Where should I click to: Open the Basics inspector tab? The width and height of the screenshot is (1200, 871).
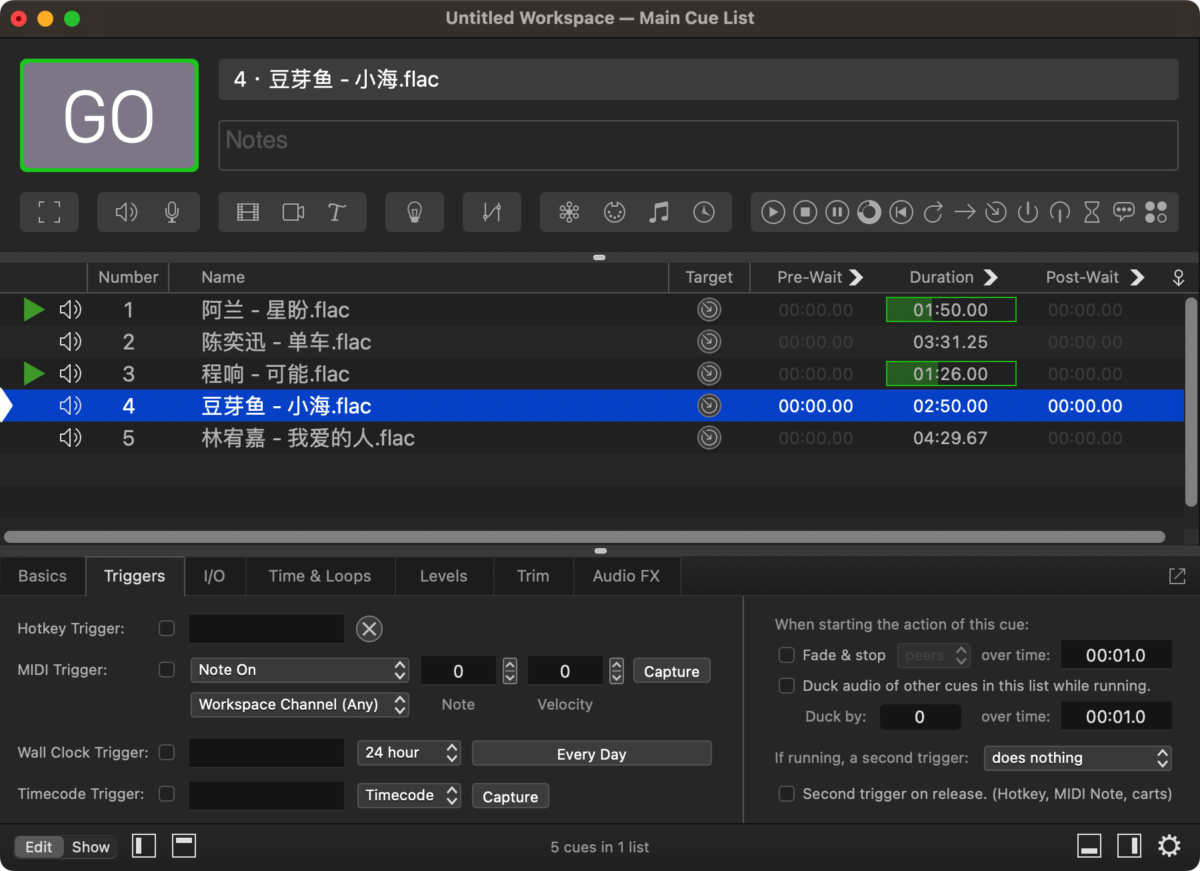point(42,576)
